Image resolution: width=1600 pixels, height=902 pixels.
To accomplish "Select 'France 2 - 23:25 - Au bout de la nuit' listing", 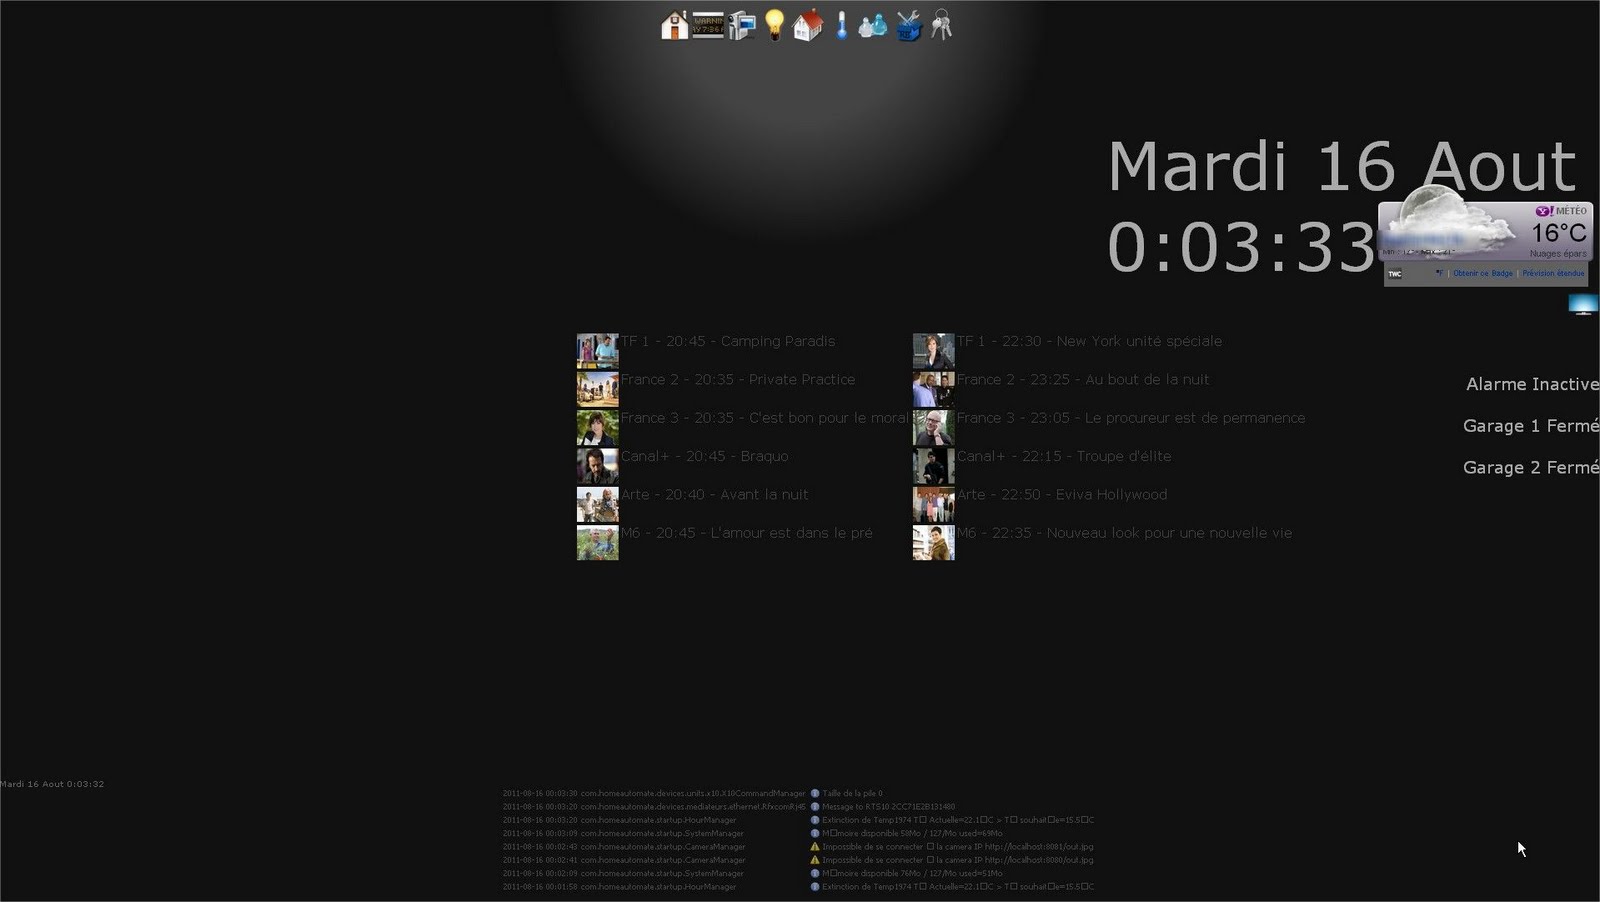I will pyautogui.click(x=1083, y=379).
